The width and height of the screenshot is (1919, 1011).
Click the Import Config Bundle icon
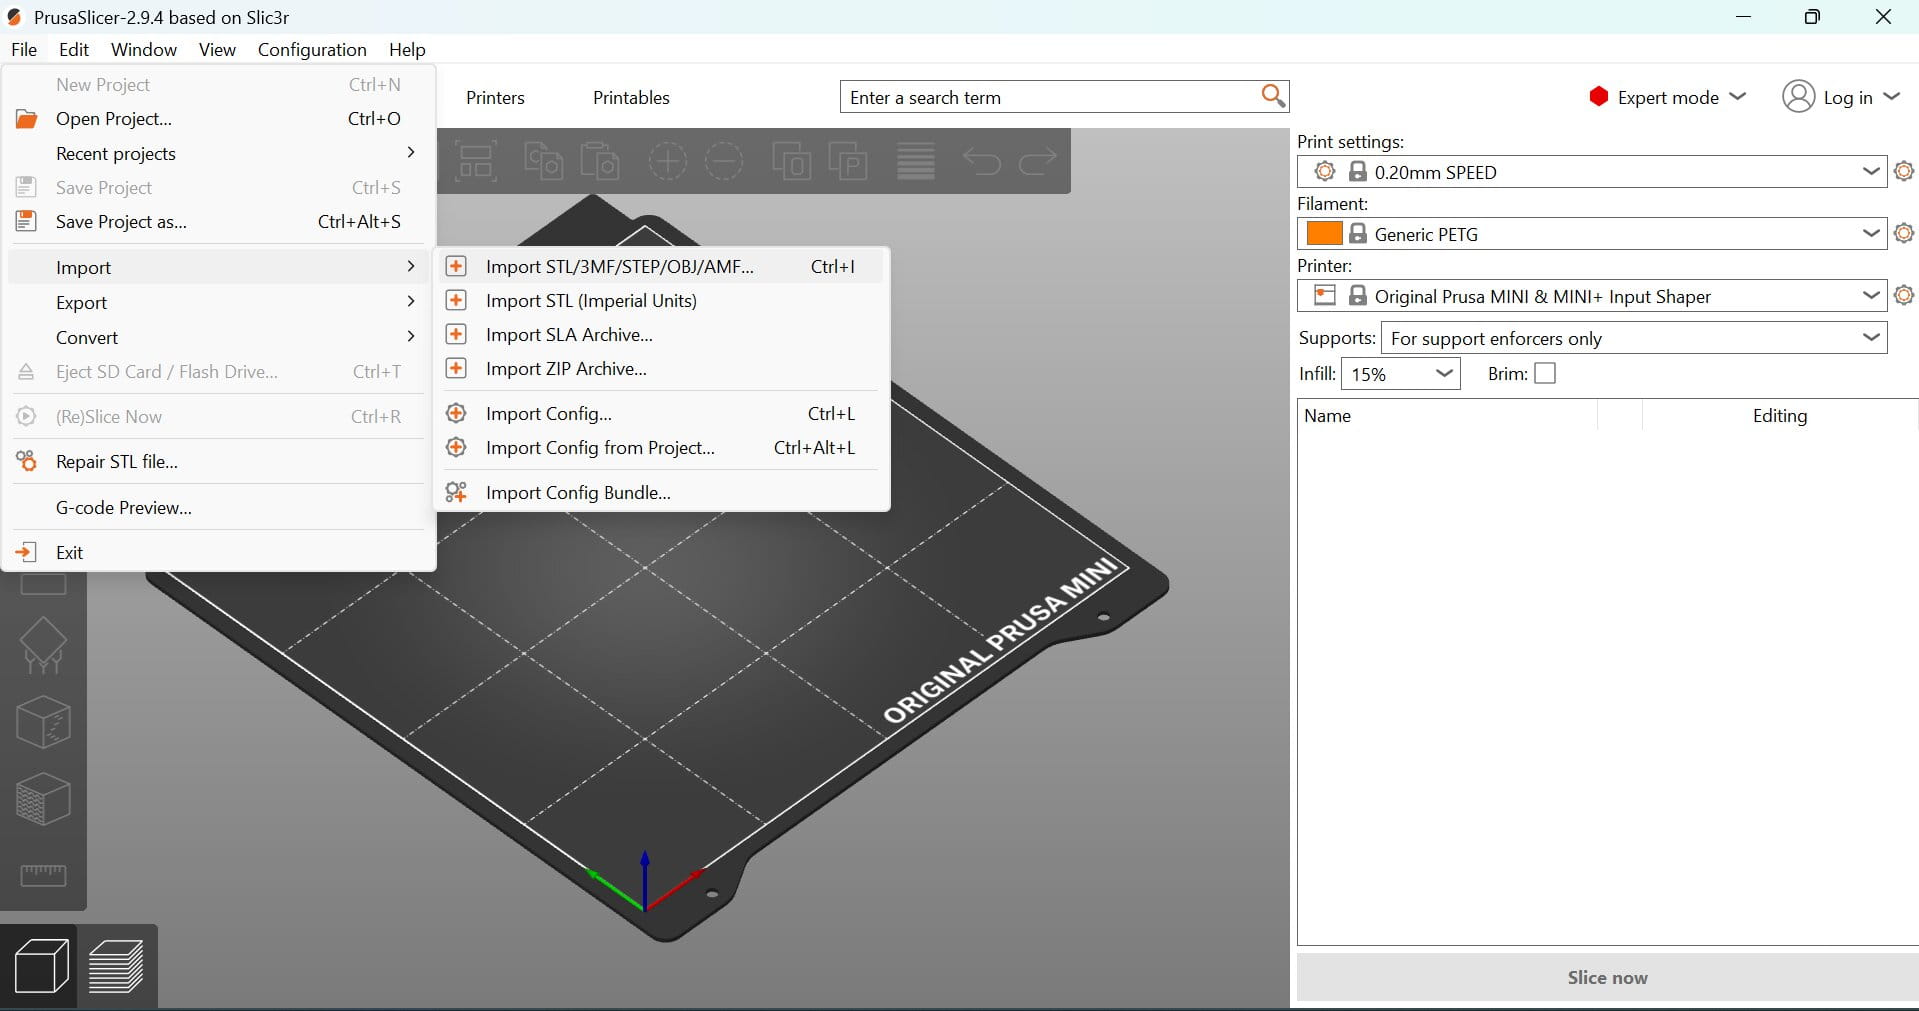pos(456,492)
